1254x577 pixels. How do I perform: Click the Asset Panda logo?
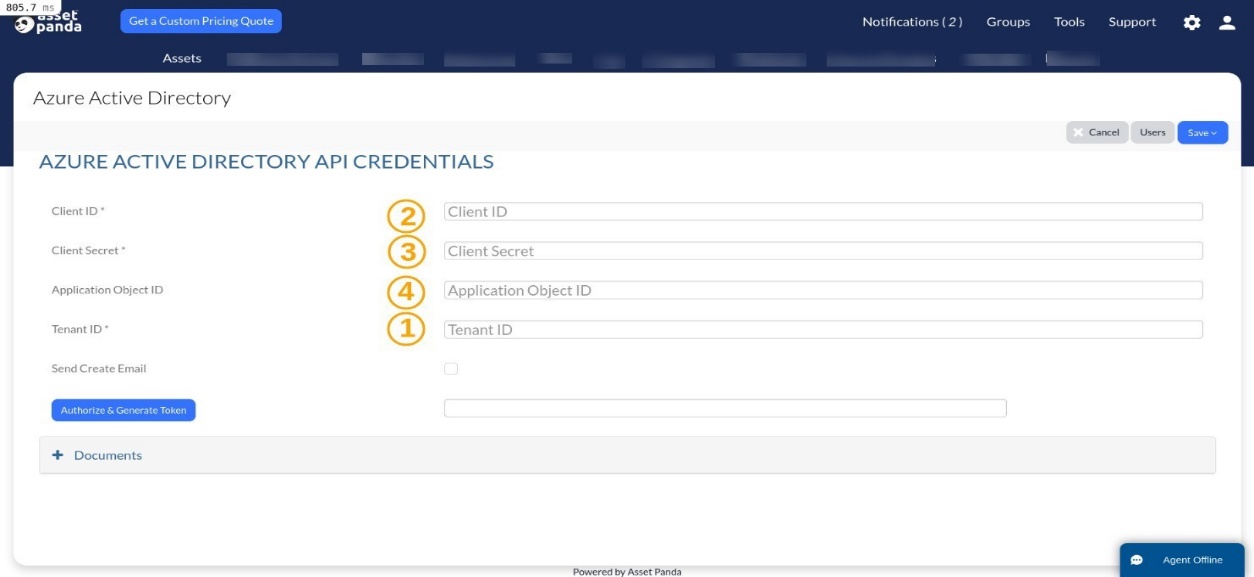(48, 21)
